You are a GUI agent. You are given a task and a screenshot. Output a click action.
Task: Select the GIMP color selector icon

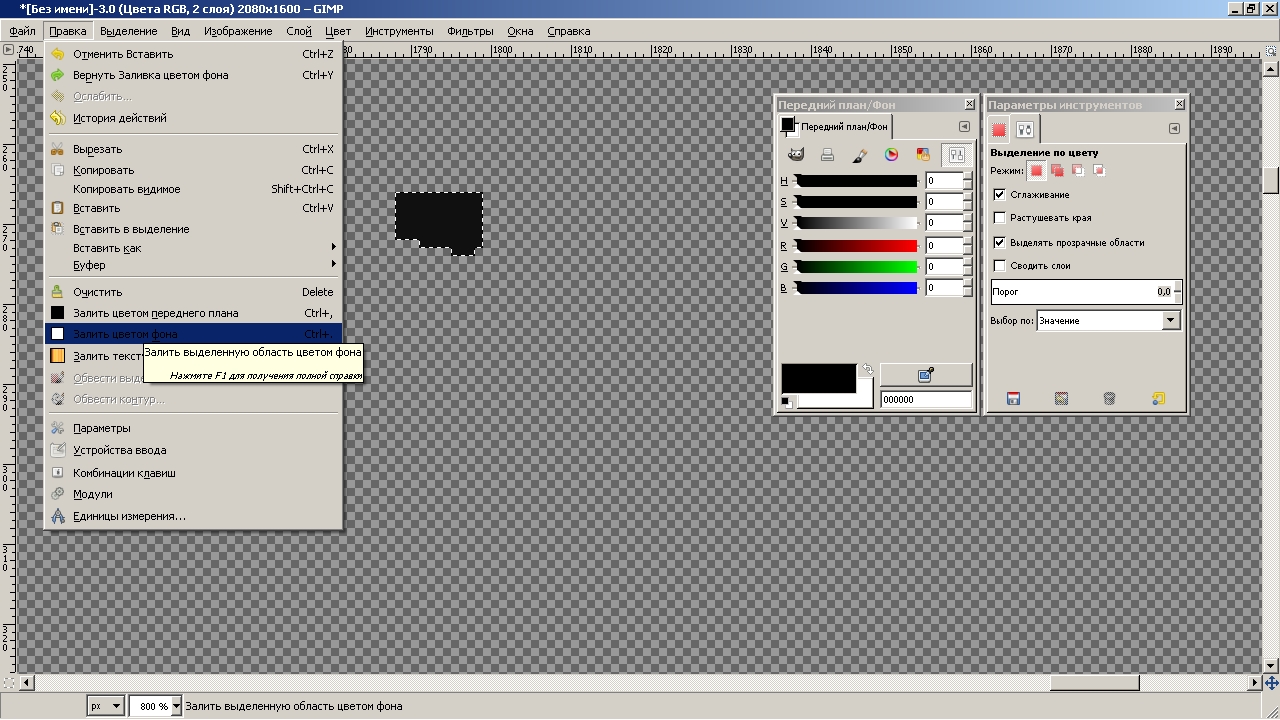(x=796, y=155)
